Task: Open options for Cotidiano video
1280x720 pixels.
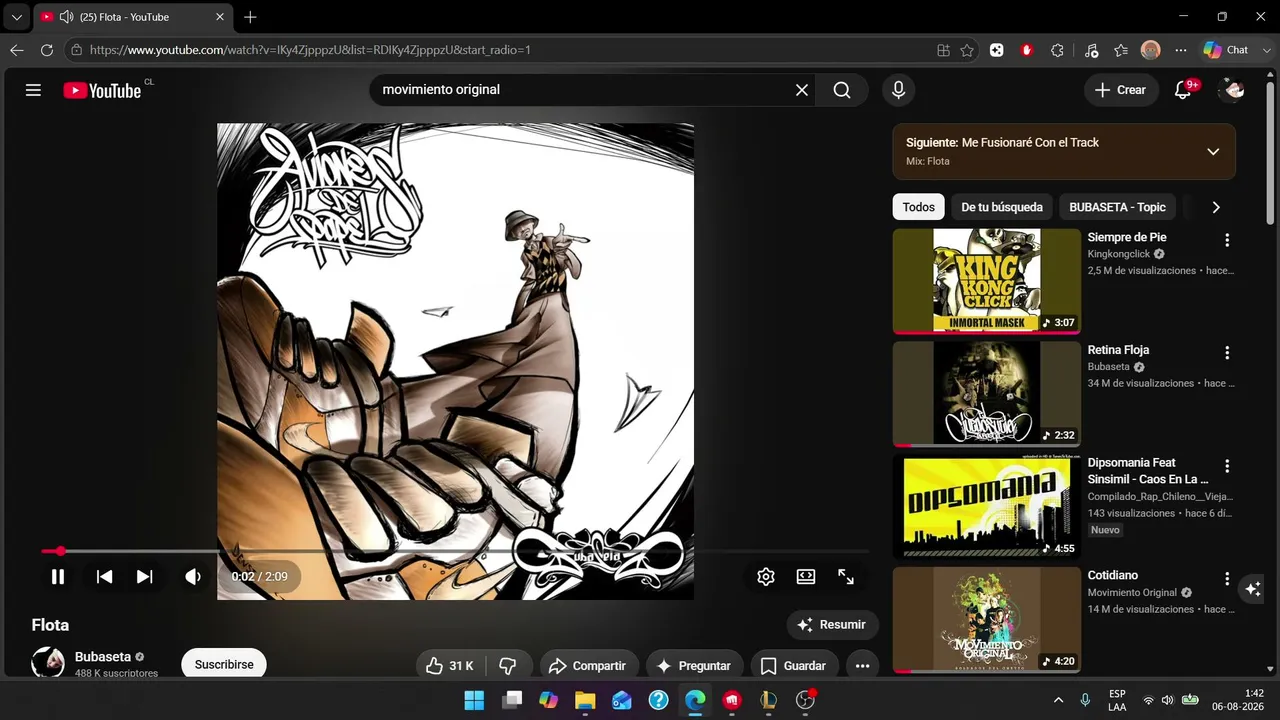Action: [x=1227, y=579]
